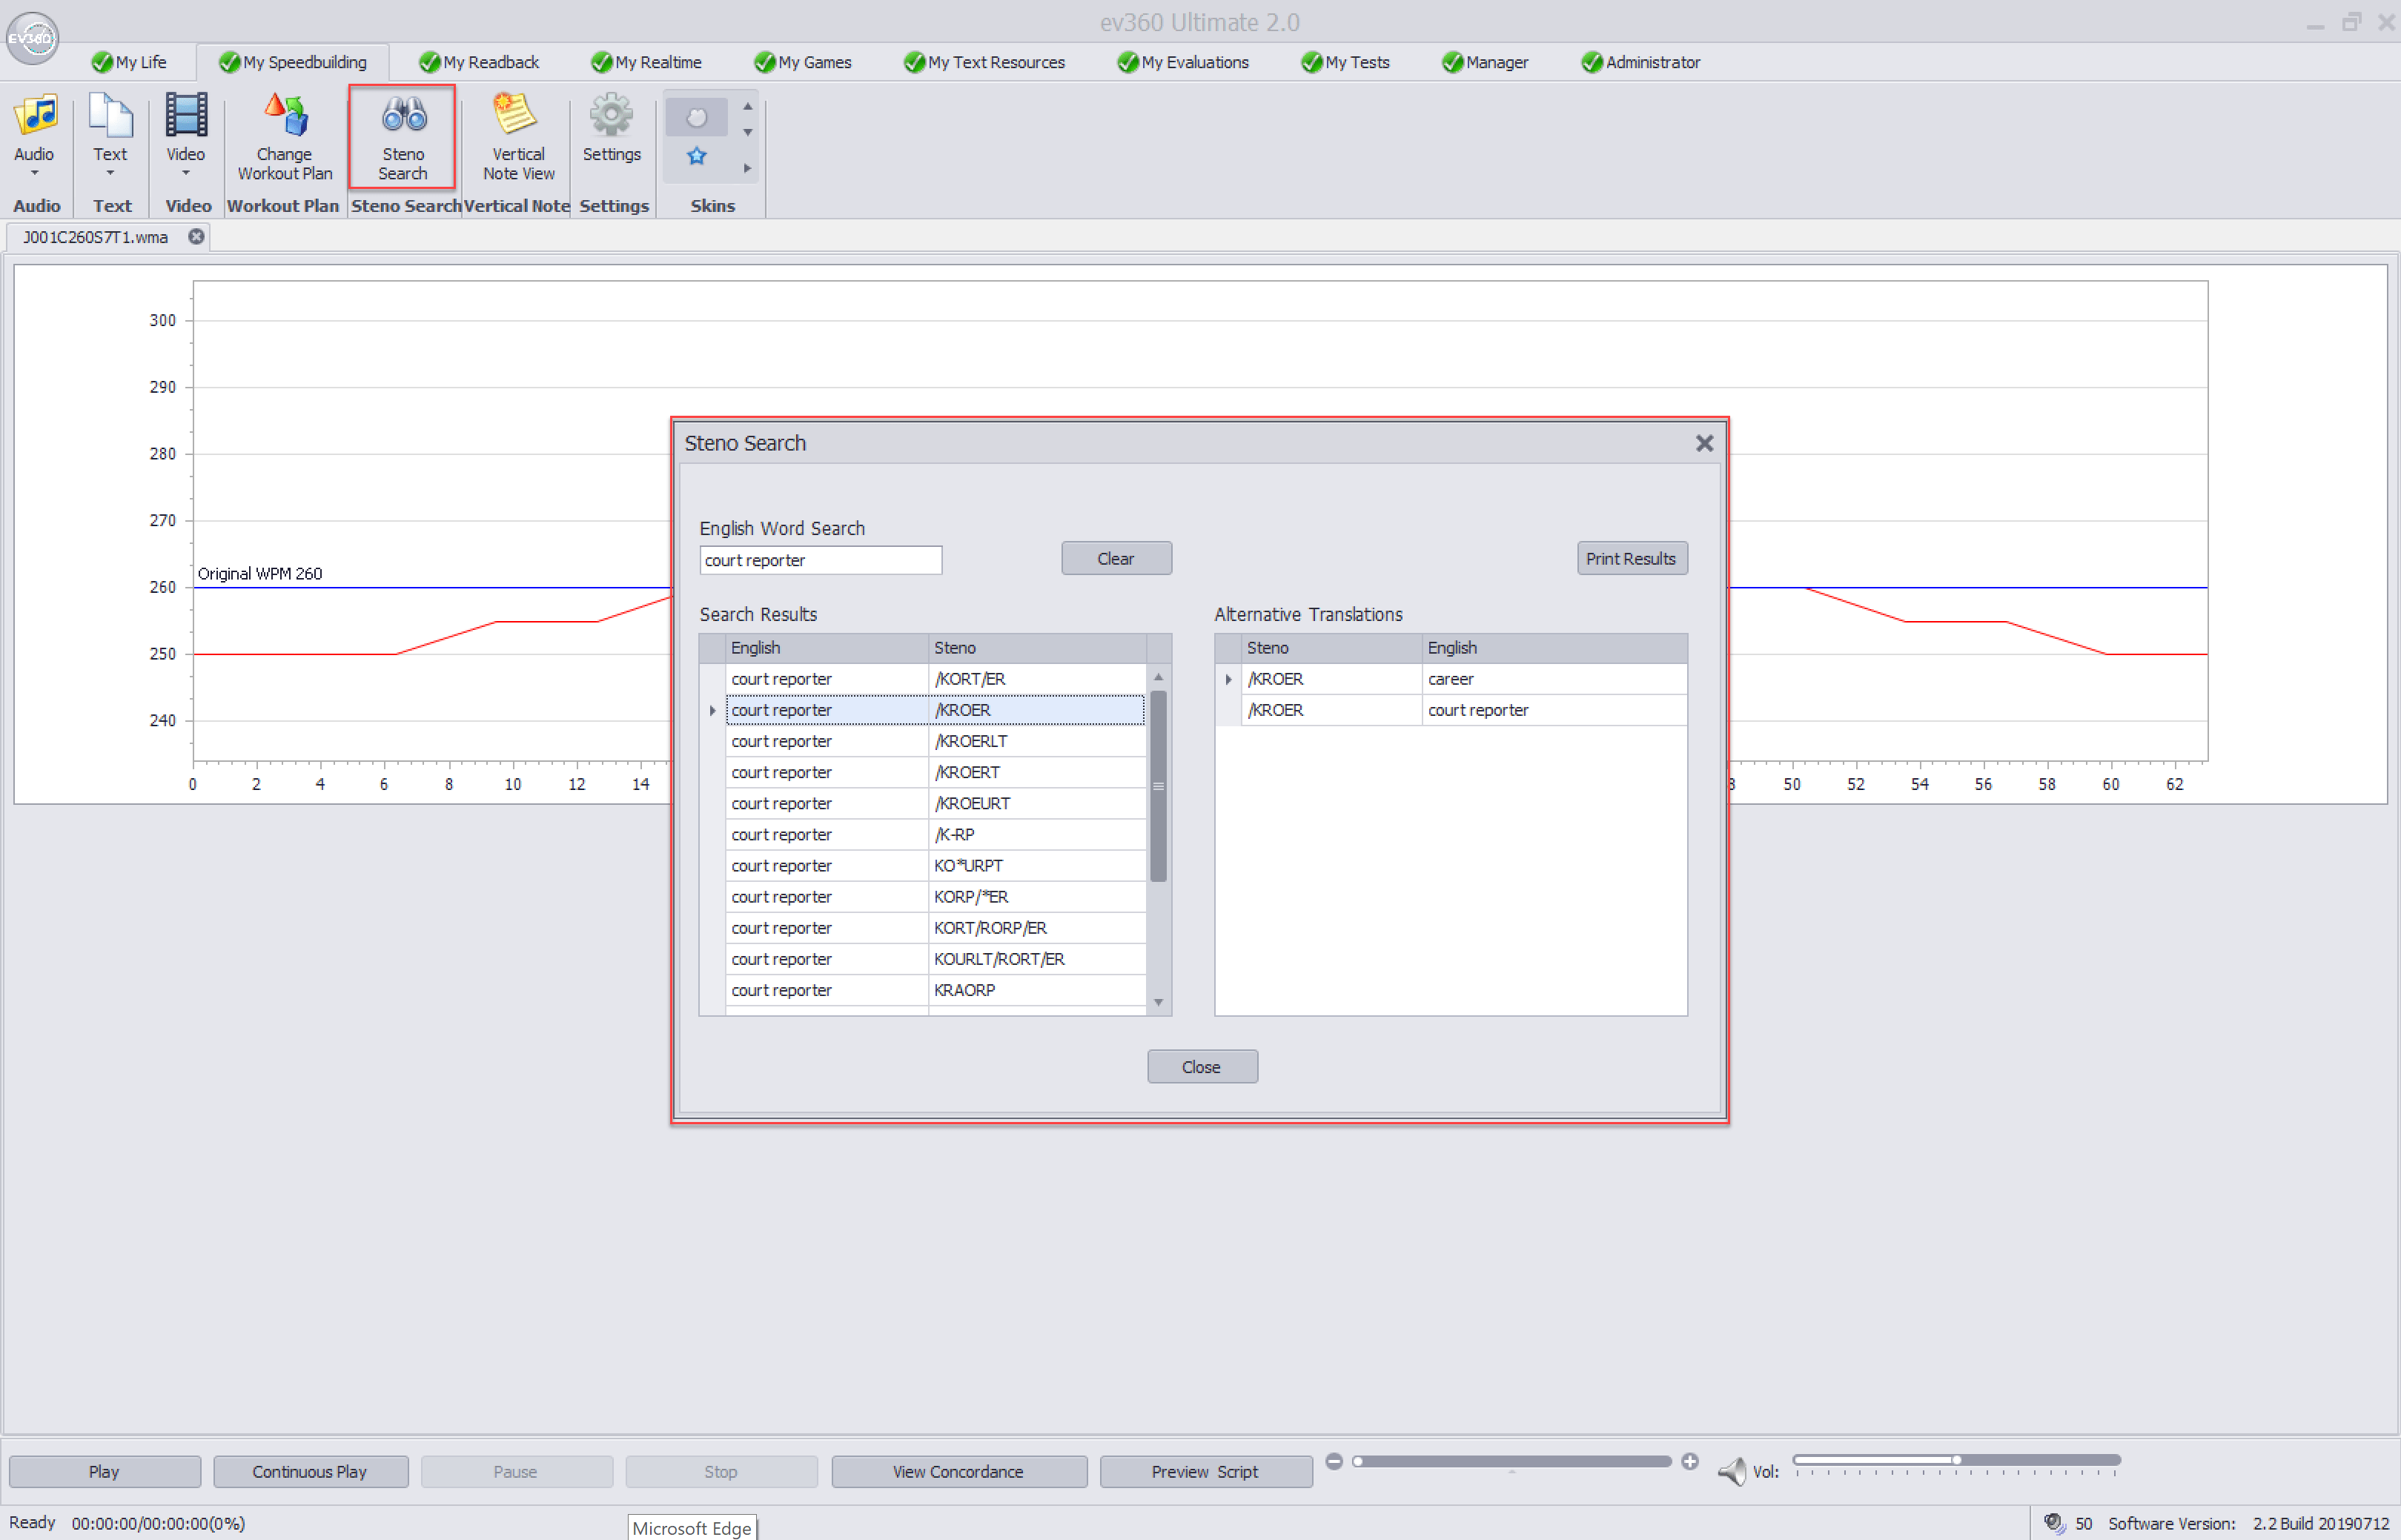Click the Change Workout Plan icon
This screenshot has height=1540, width=2401.
click(284, 137)
